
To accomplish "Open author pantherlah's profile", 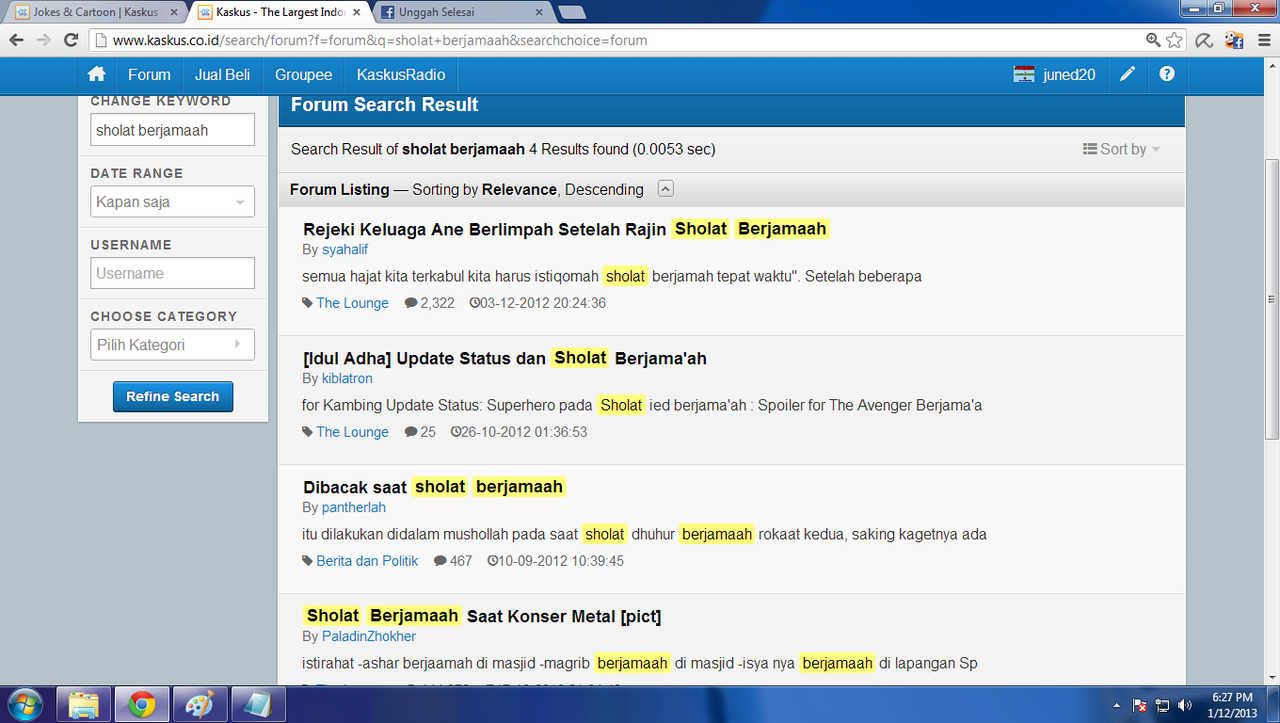I will (354, 507).
